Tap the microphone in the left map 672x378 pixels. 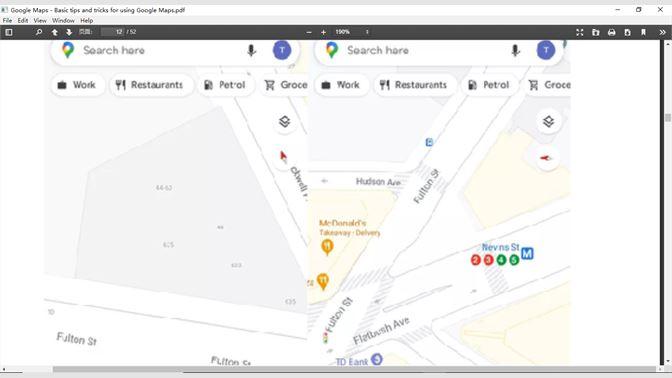click(252, 51)
